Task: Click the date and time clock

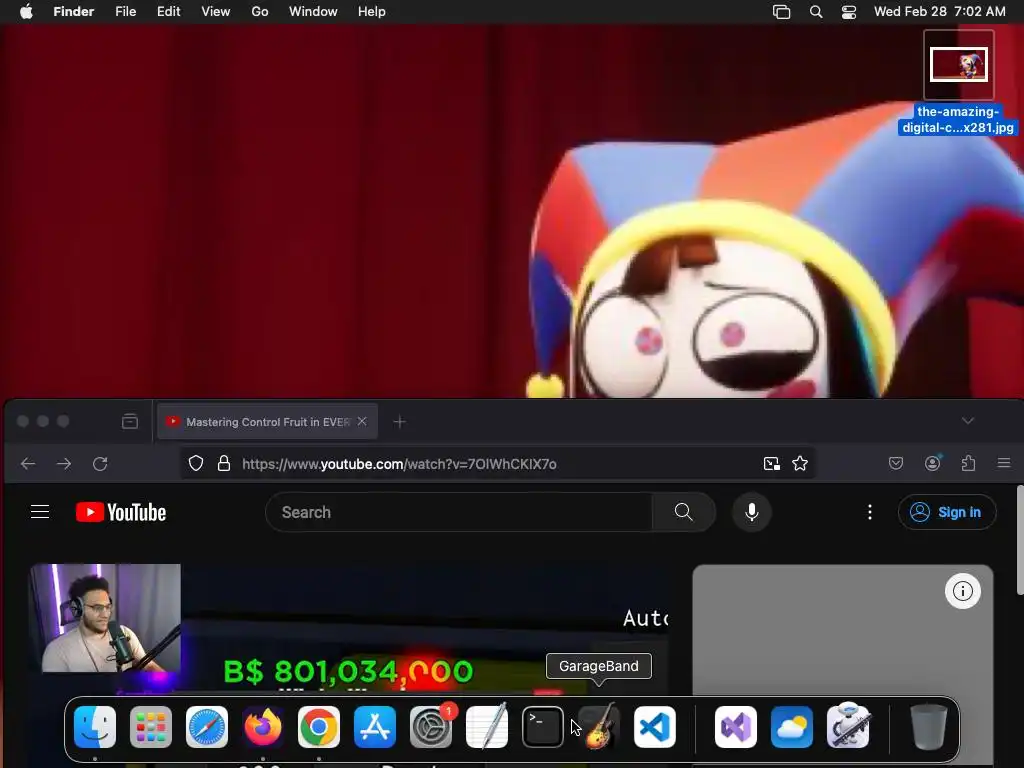Action: 940,12
